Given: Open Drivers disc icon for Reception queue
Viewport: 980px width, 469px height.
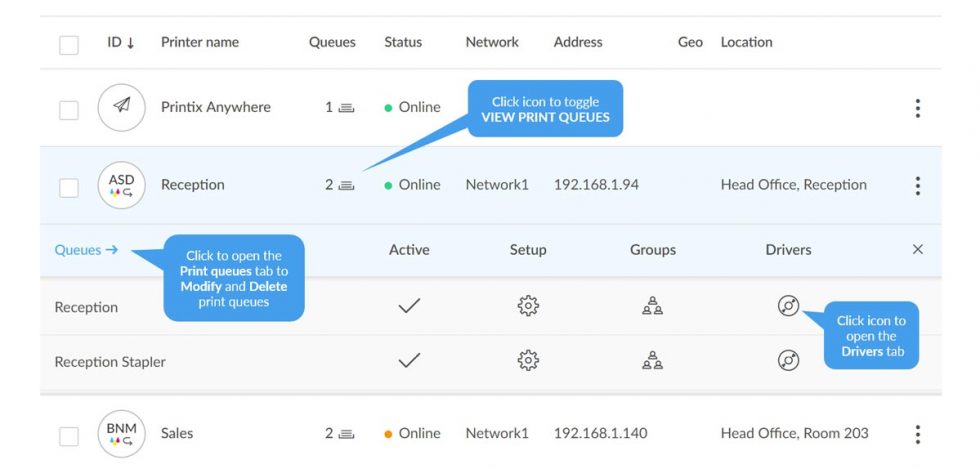Looking at the screenshot, I should coord(788,306).
